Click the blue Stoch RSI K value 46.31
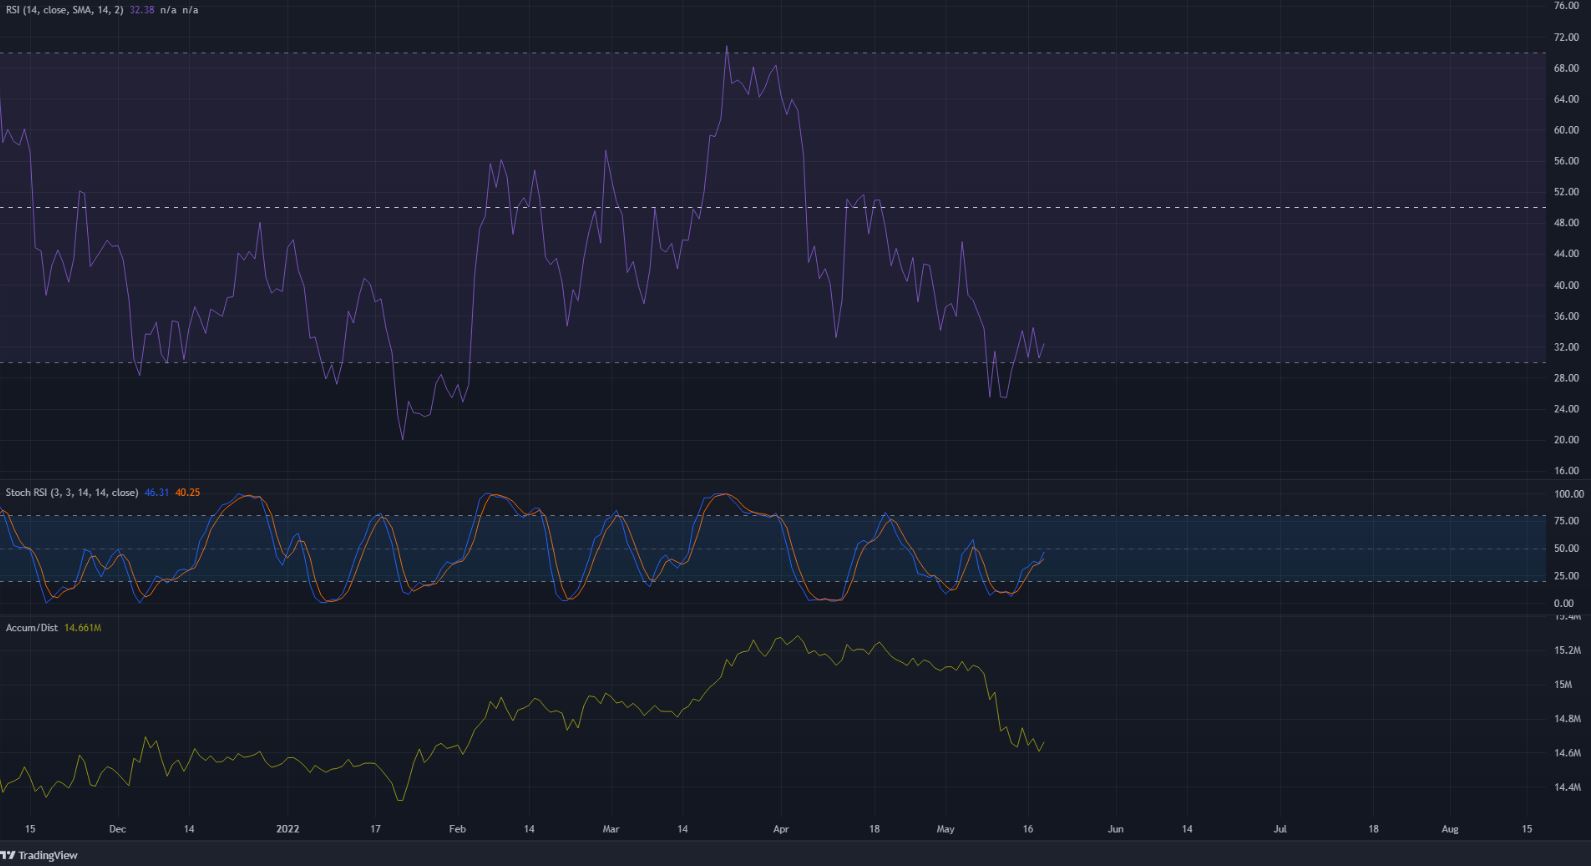Image resolution: width=1591 pixels, height=866 pixels. [156, 493]
